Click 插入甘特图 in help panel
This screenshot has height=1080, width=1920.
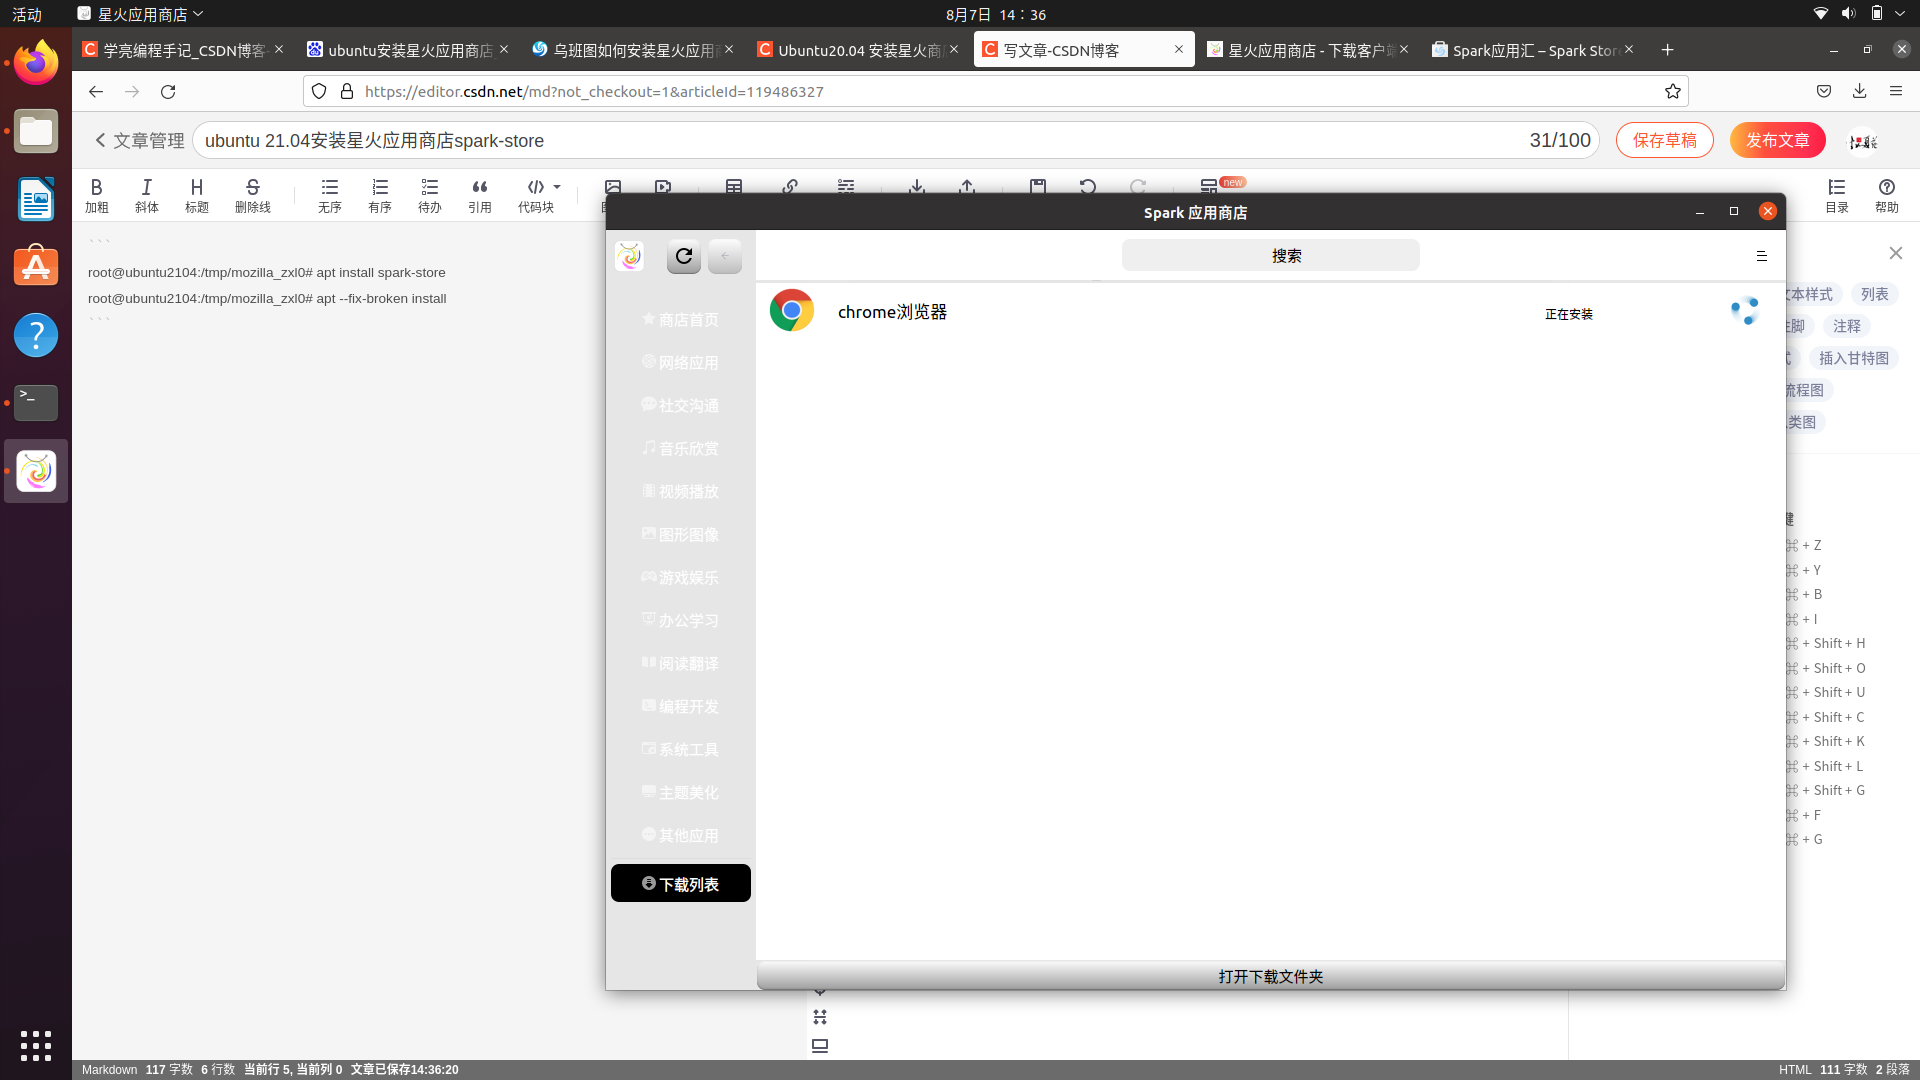(1853, 358)
